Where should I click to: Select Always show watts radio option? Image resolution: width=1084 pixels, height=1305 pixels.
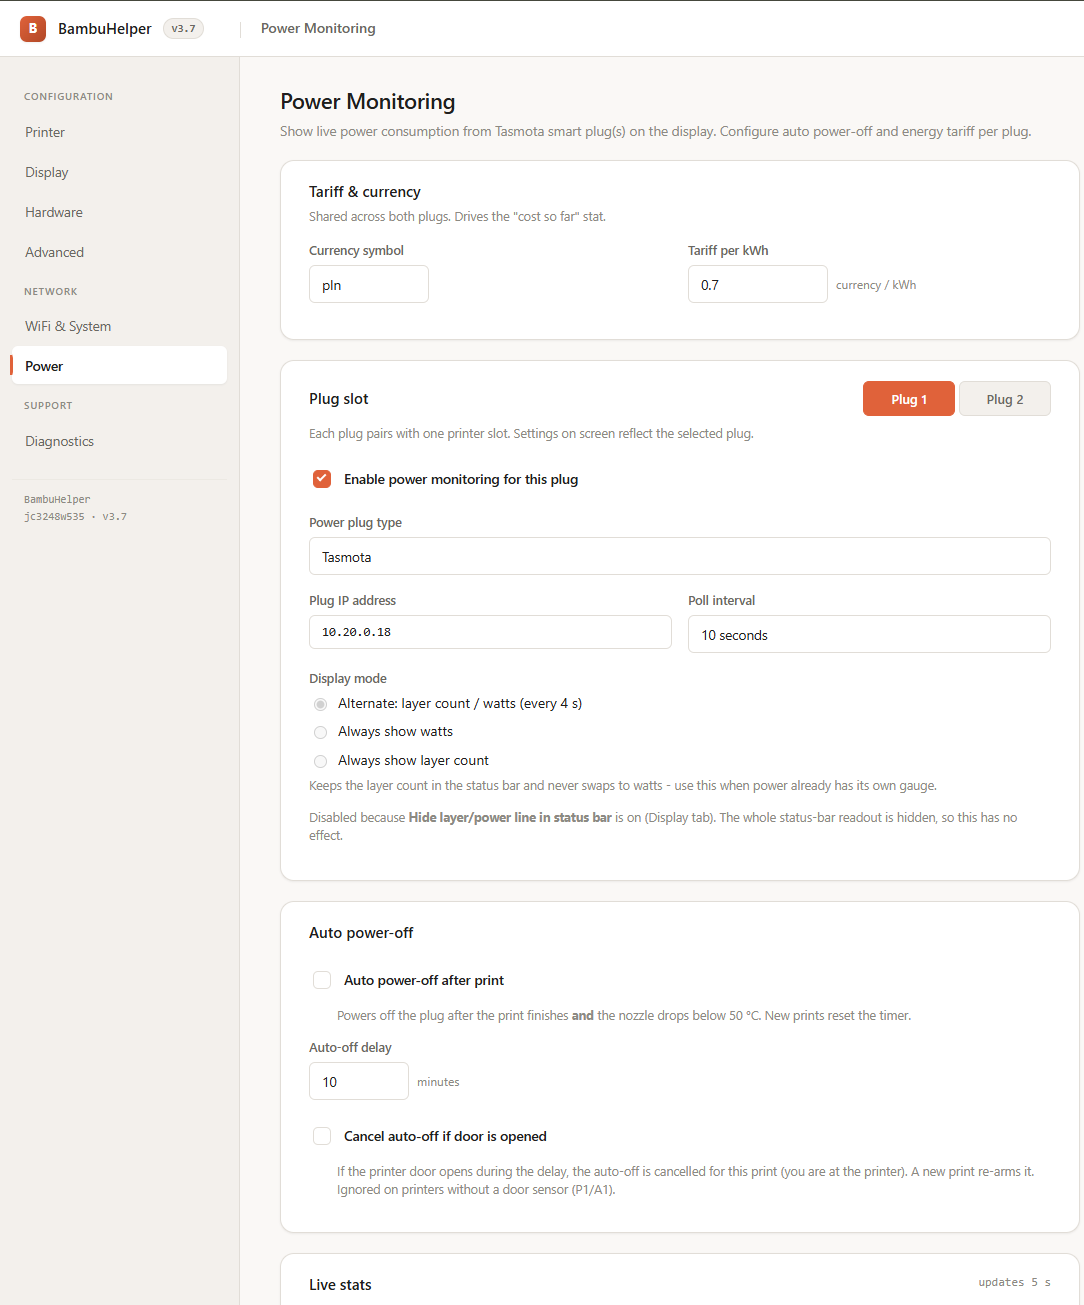(320, 732)
